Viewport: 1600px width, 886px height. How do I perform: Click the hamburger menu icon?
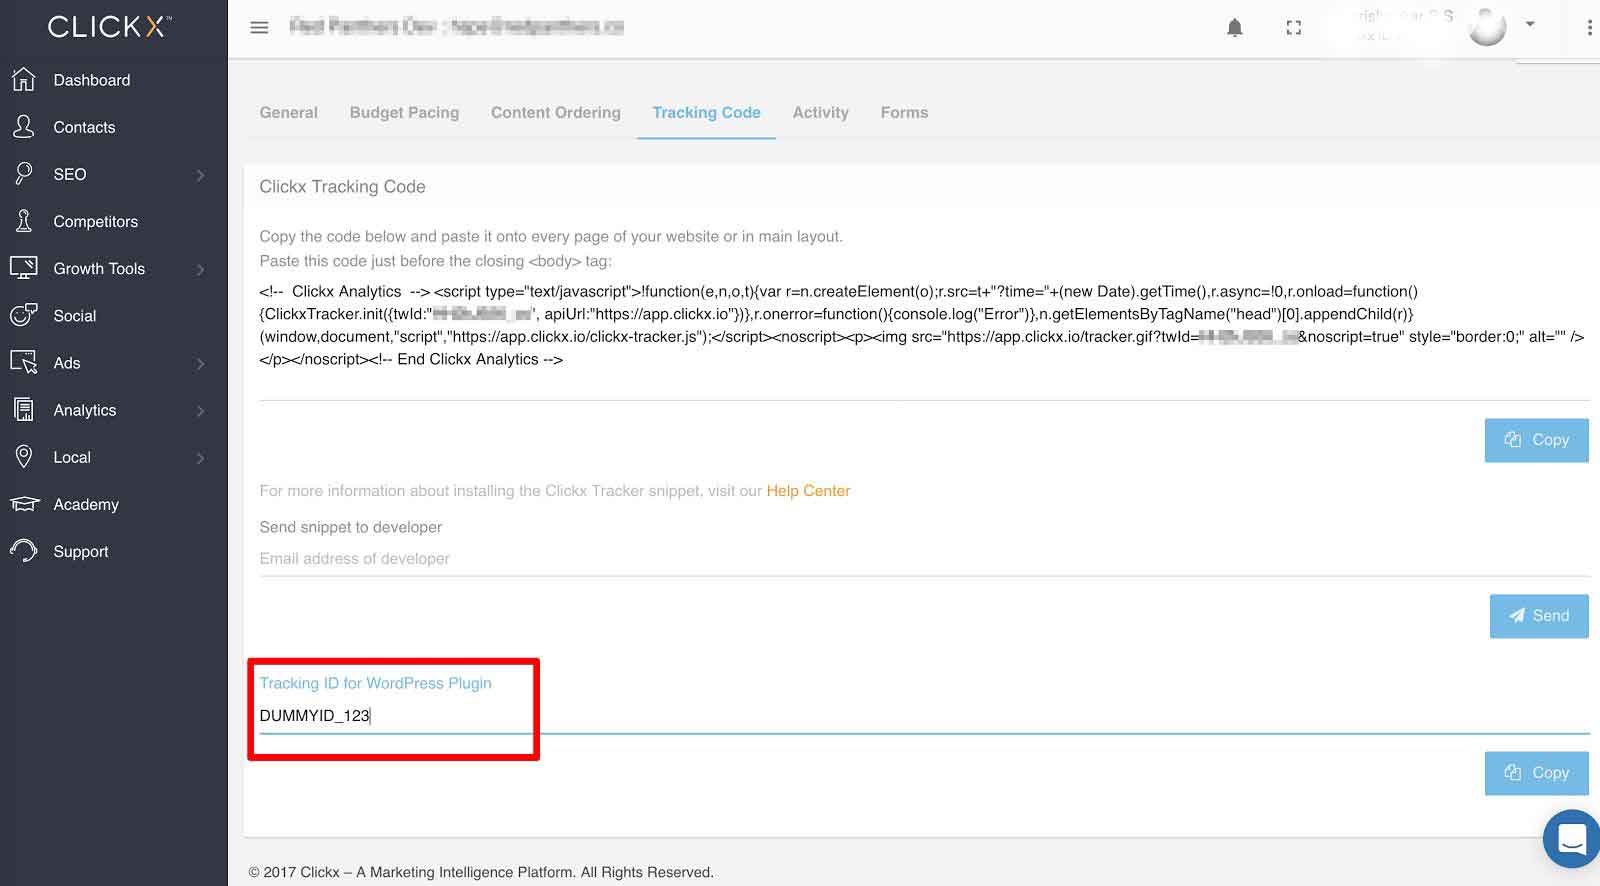(259, 27)
